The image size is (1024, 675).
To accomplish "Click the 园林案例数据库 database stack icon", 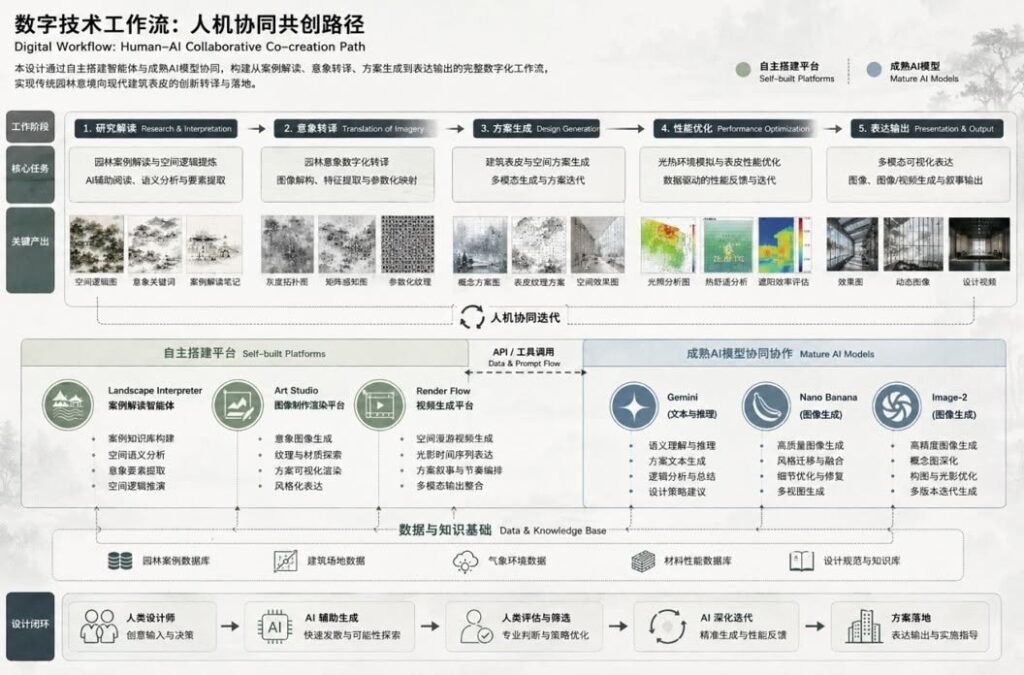I will pyautogui.click(x=120, y=561).
